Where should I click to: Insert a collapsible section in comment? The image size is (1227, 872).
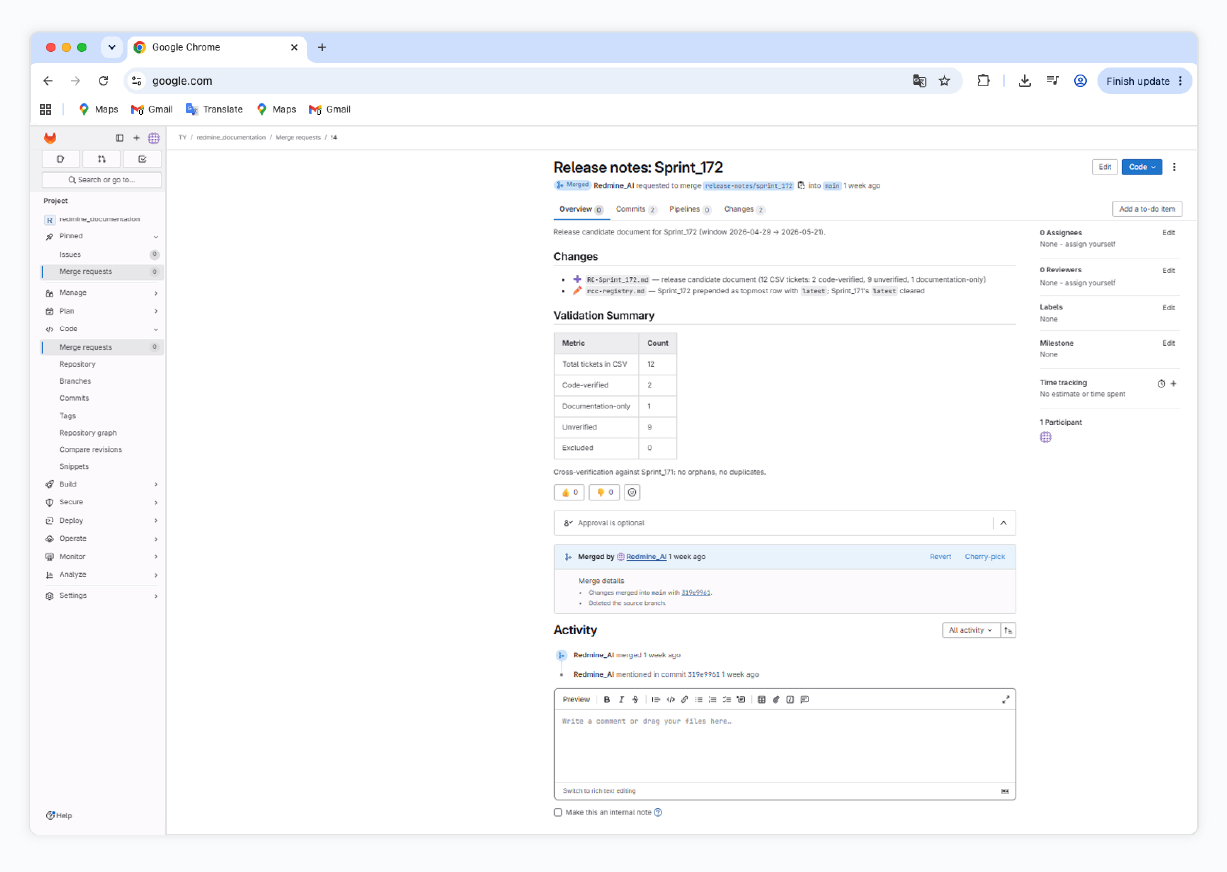741,700
